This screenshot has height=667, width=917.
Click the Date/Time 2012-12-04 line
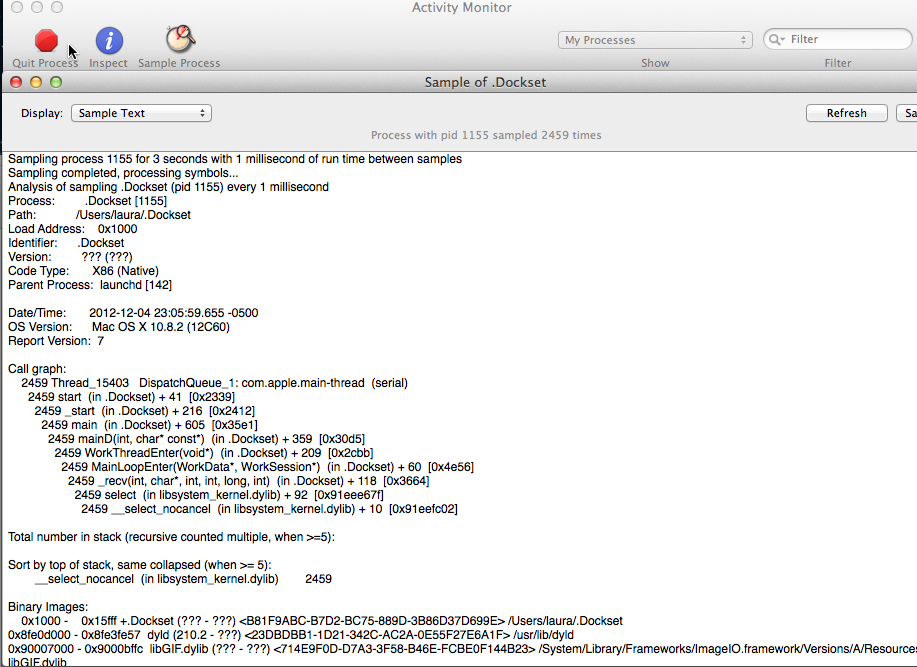pyautogui.click(x=133, y=313)
